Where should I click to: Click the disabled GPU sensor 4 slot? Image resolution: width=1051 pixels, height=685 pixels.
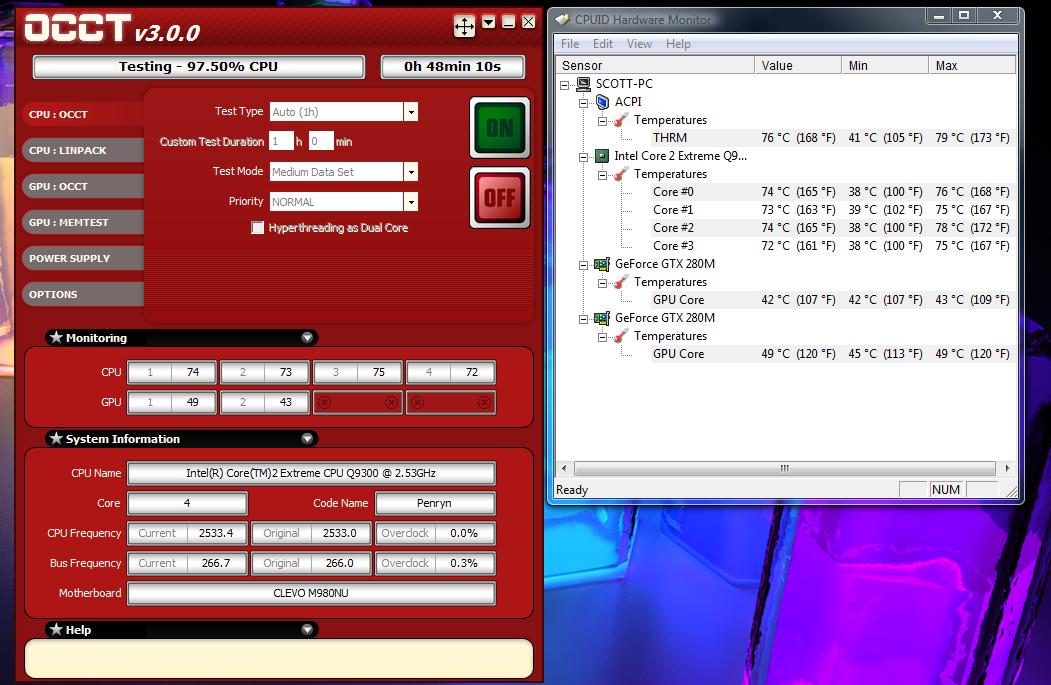pyautogui.click(x=450, y=402)
